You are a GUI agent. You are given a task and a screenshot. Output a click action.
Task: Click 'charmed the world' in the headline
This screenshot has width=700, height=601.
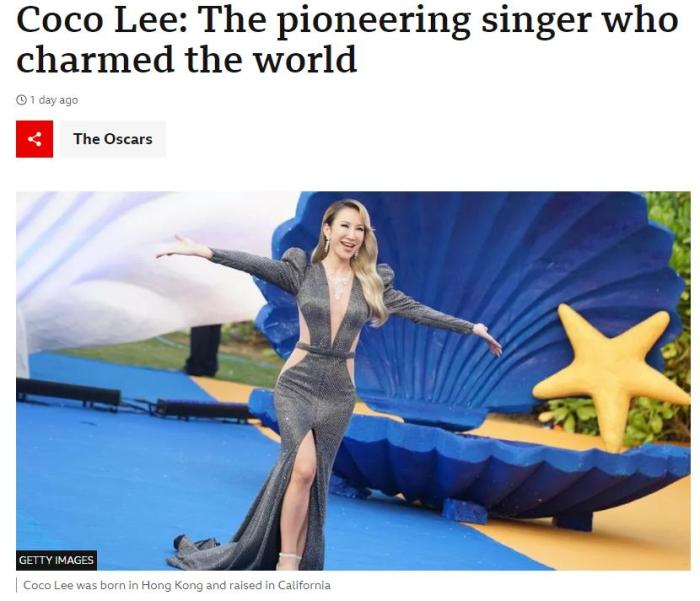click(186, 58)
